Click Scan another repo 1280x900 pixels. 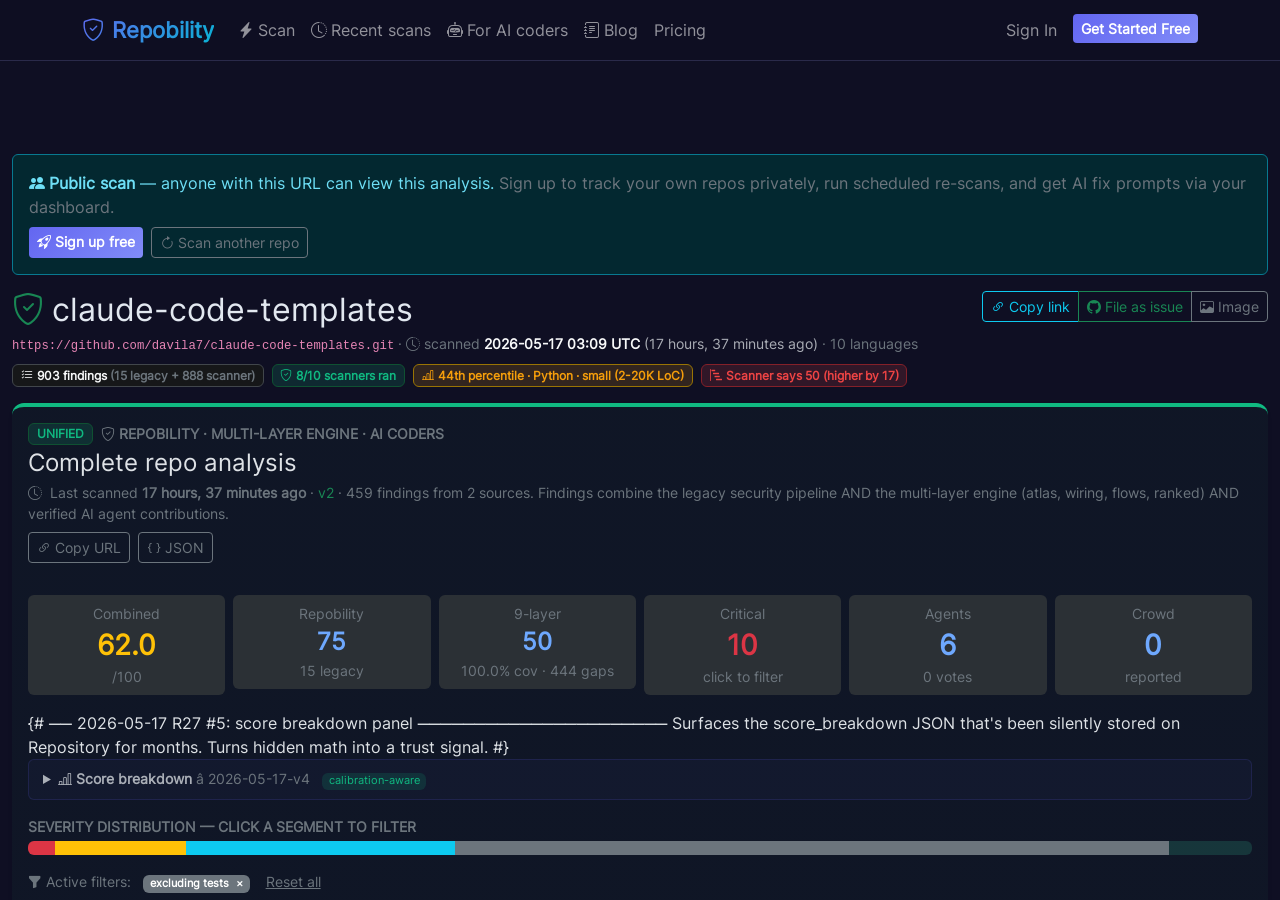(x=229, y=242)
